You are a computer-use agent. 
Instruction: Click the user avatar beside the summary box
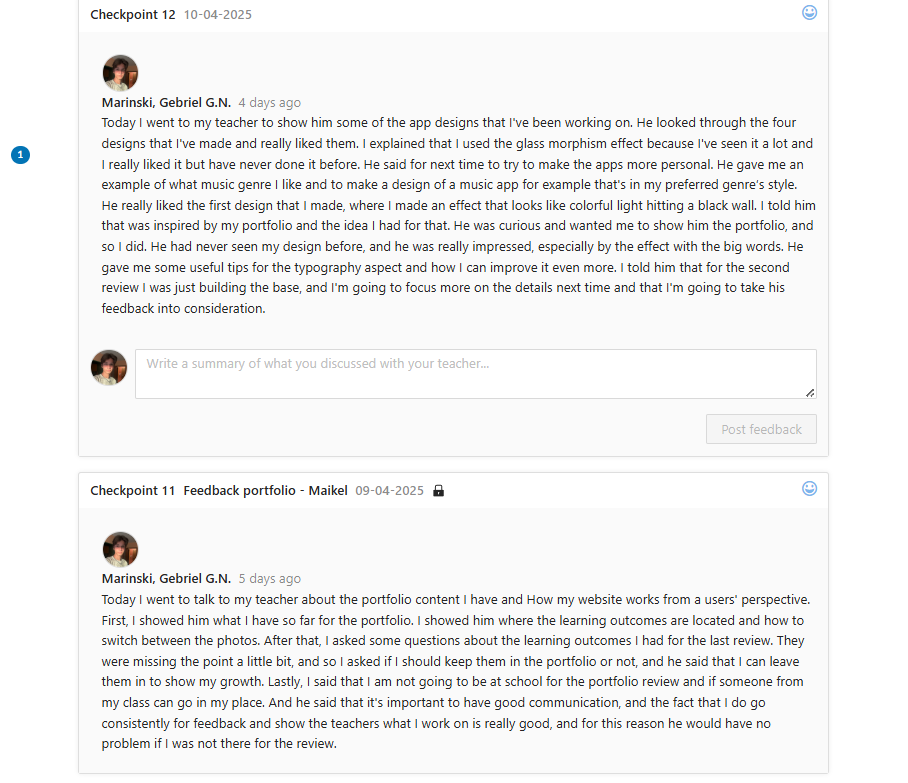click(109, 368)
